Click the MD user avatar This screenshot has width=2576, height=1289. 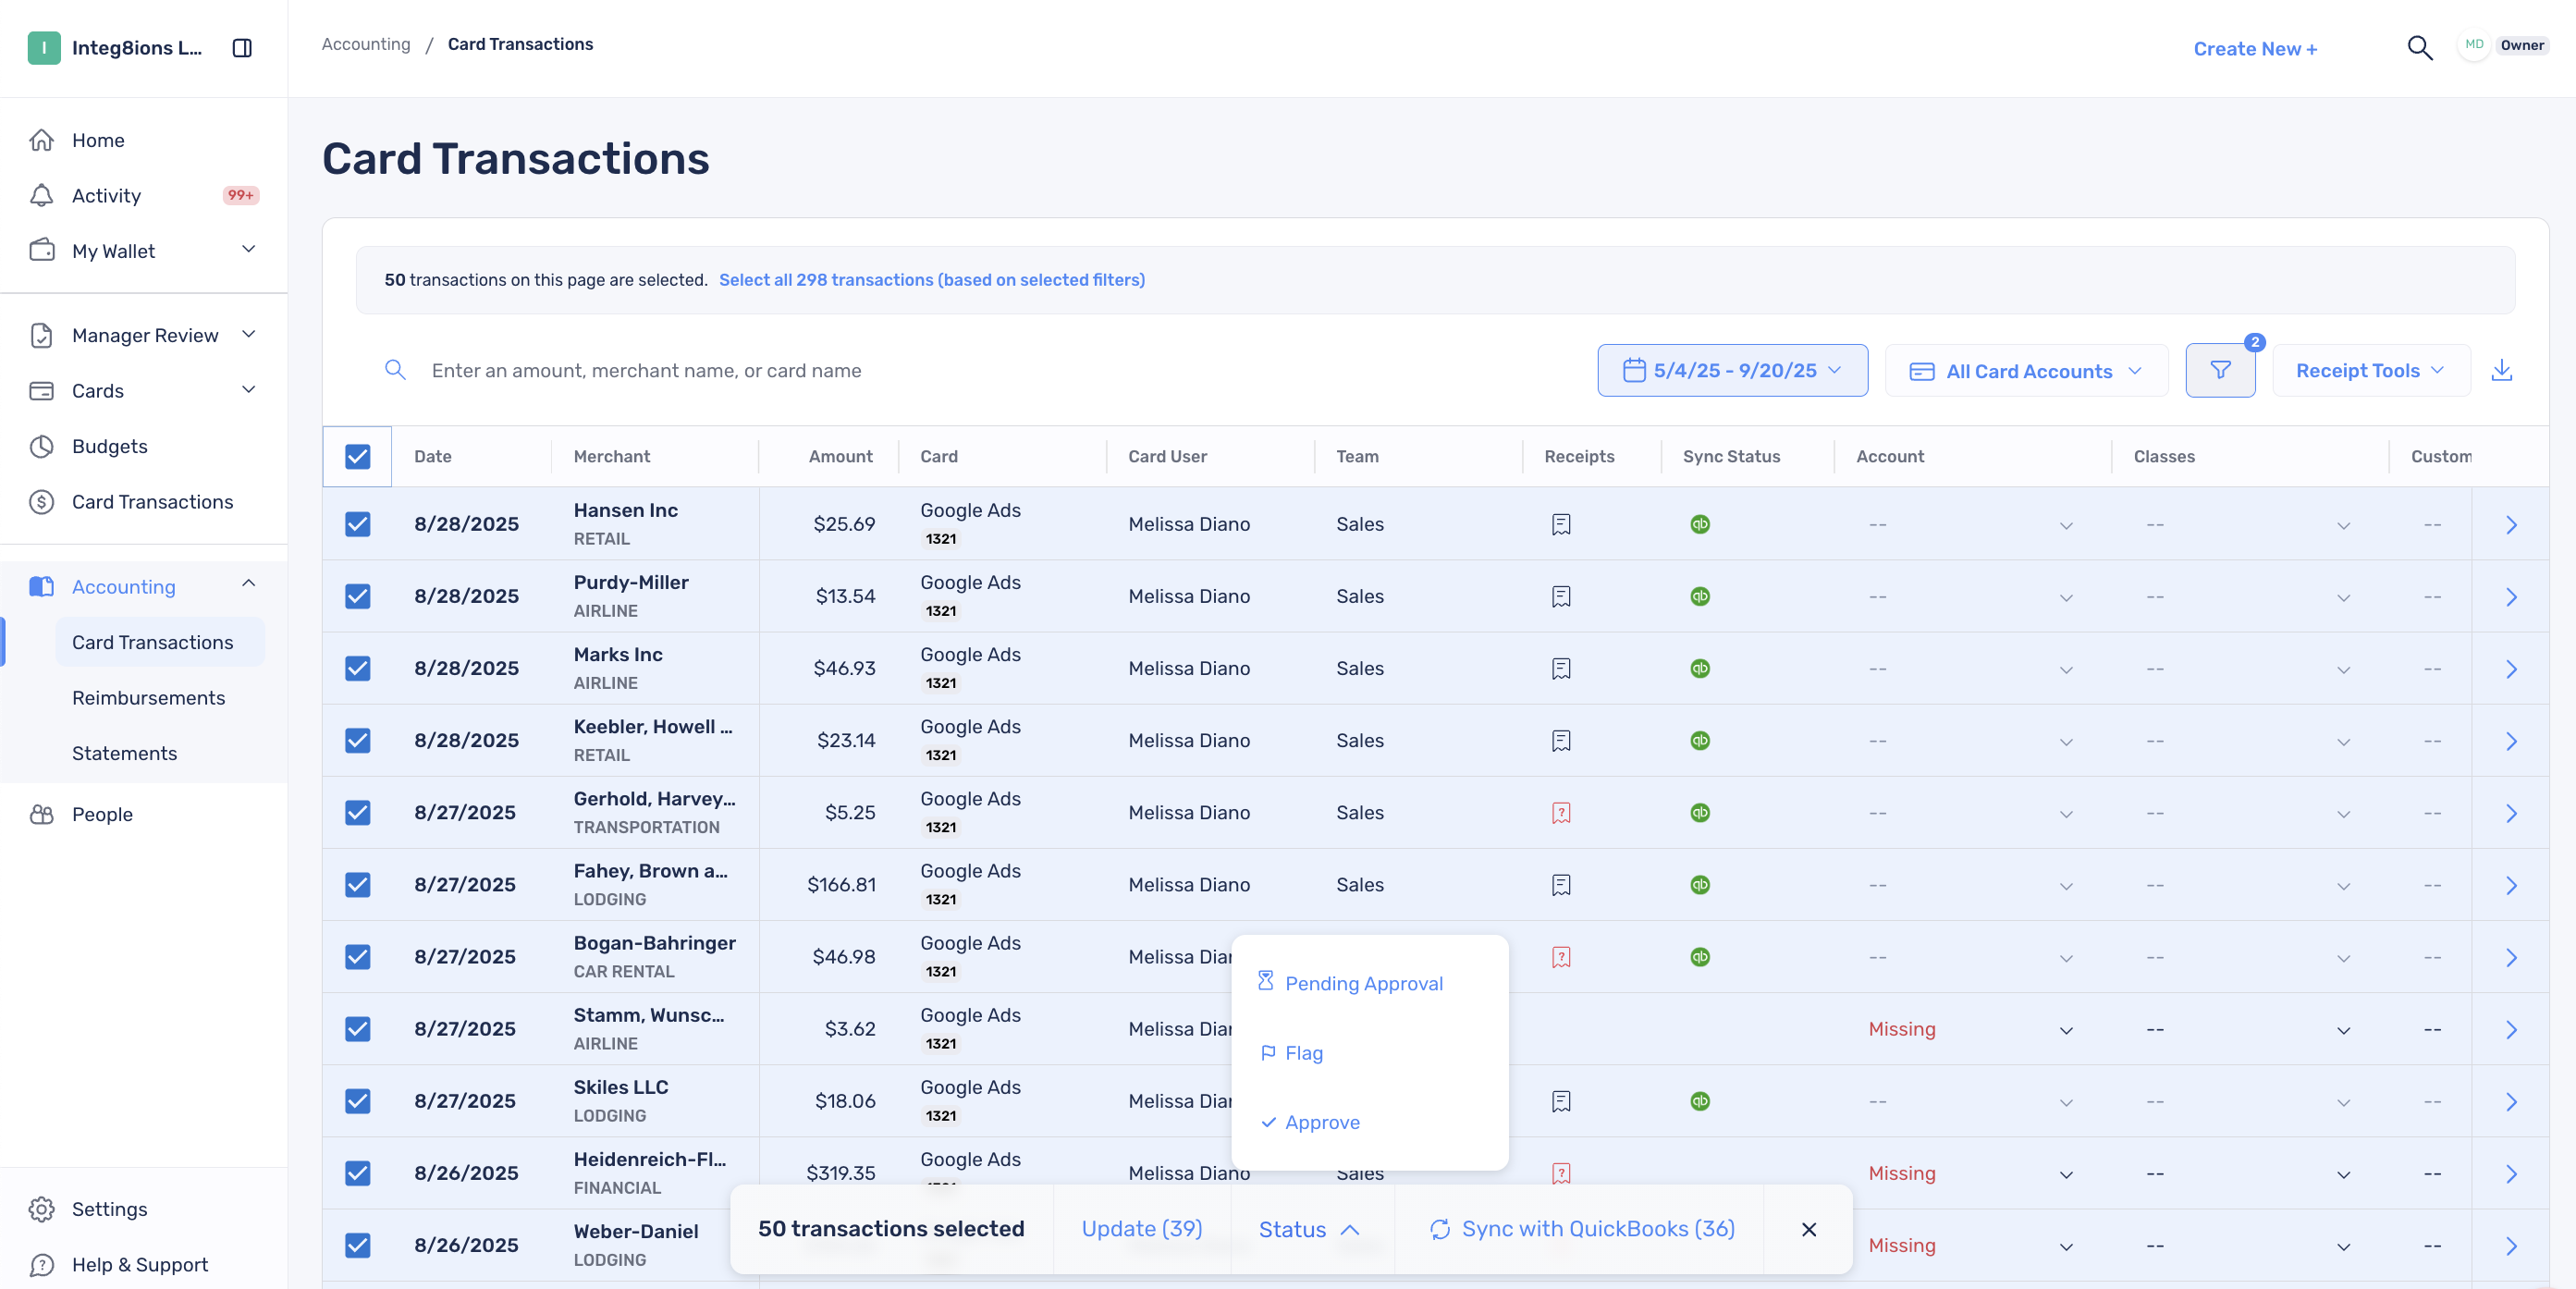(2474, 45)
